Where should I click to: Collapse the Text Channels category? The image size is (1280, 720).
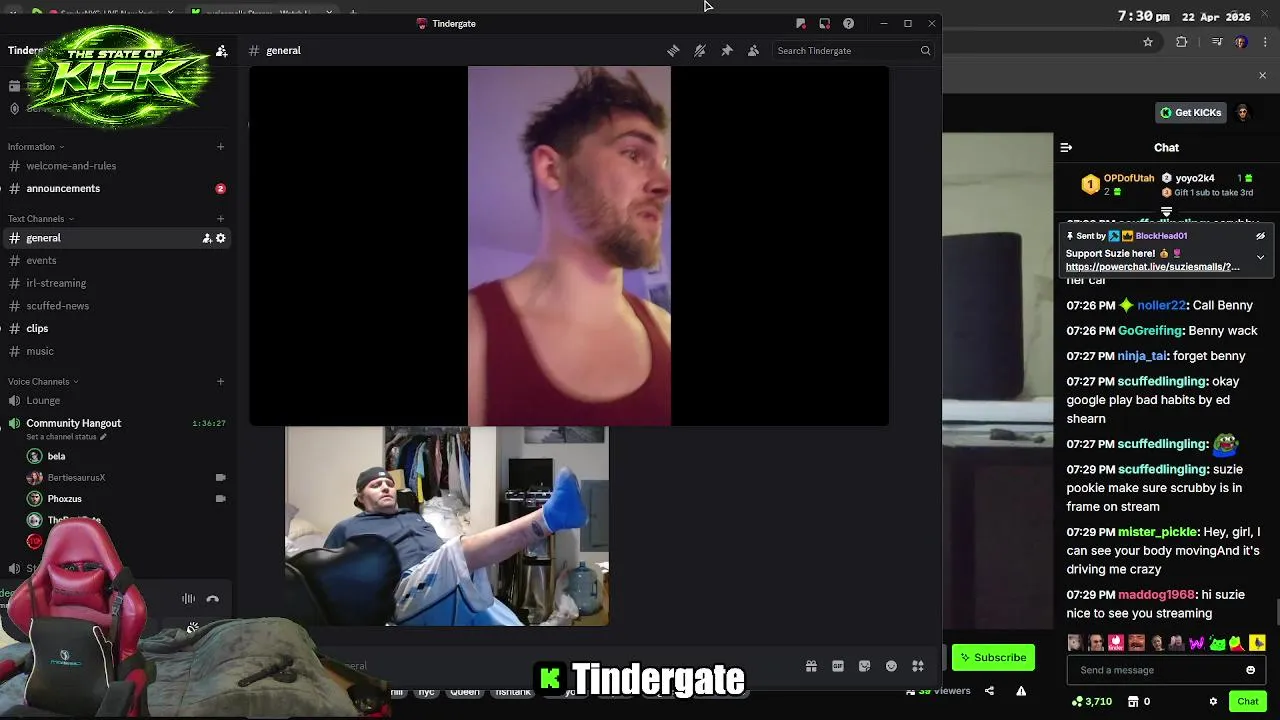[40, 219]
